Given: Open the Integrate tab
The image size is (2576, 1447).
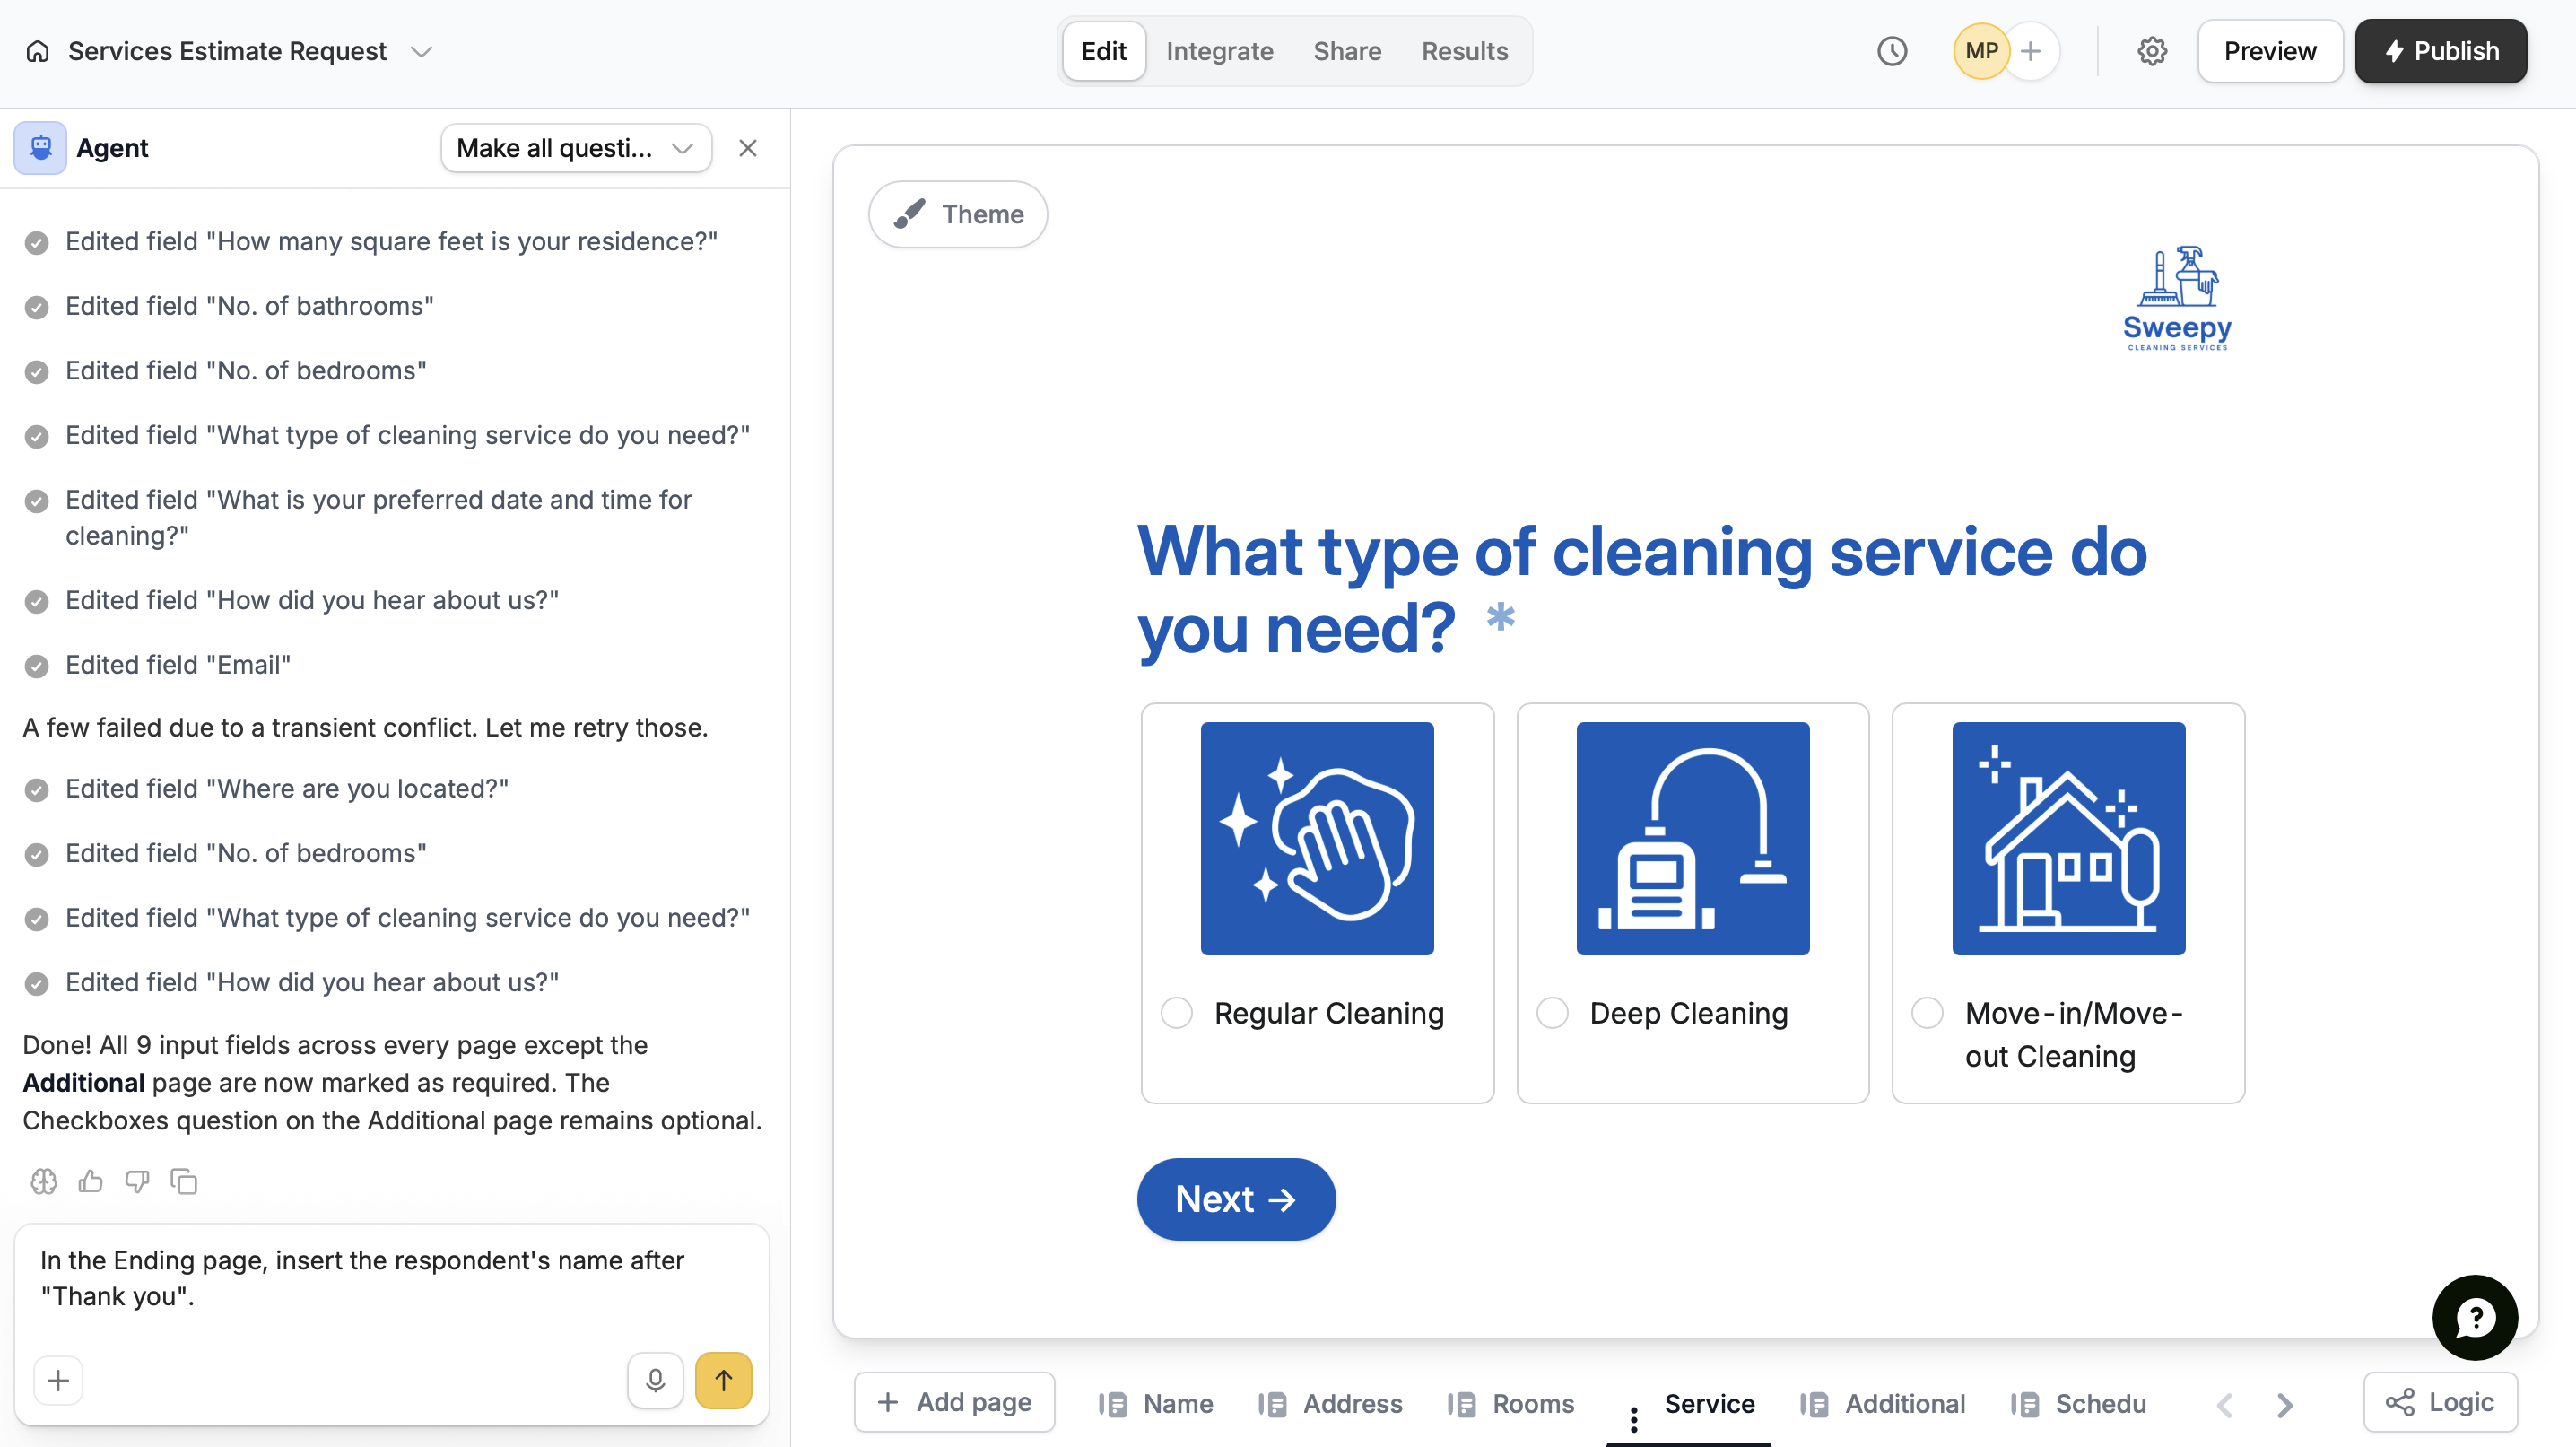Looking at the screenshot, I should [1219, 51].
